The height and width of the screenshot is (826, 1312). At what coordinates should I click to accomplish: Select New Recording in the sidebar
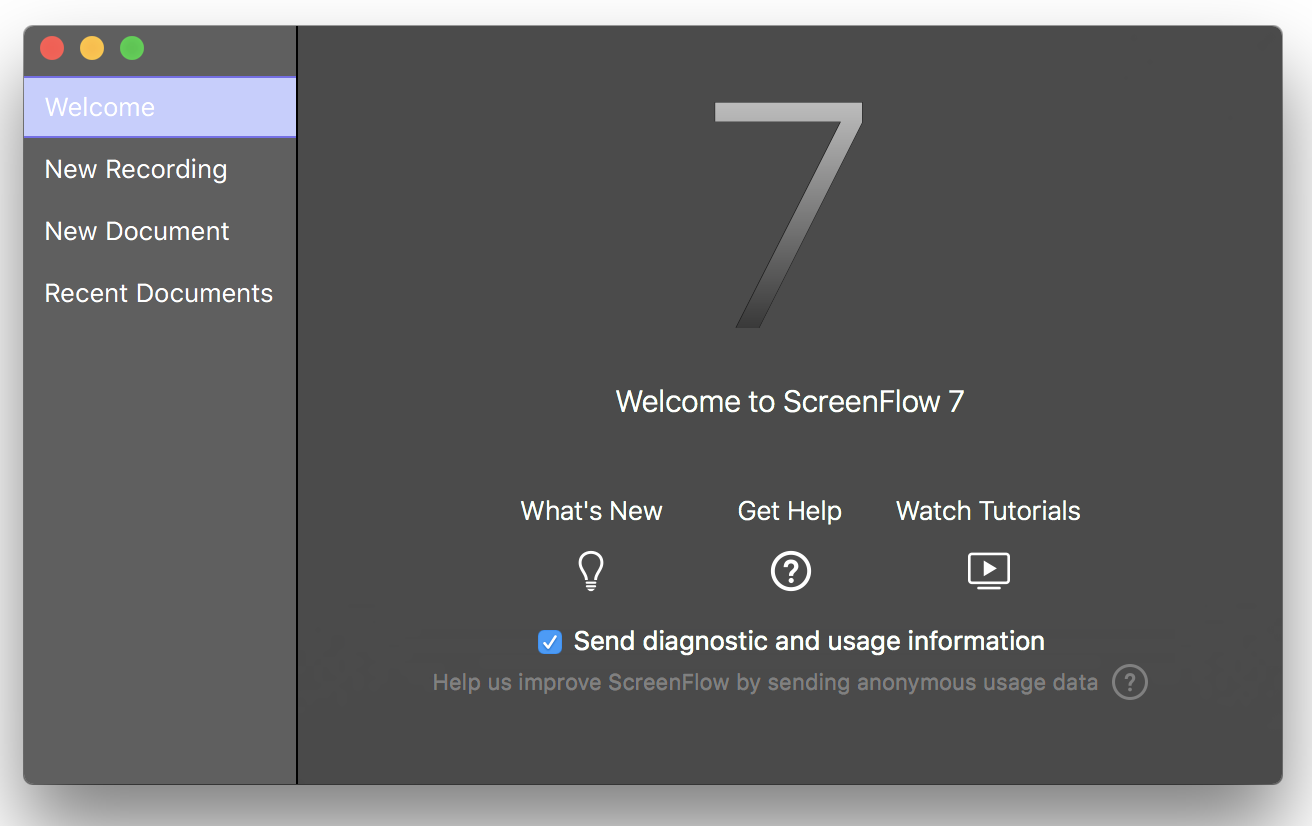(135, 169)
